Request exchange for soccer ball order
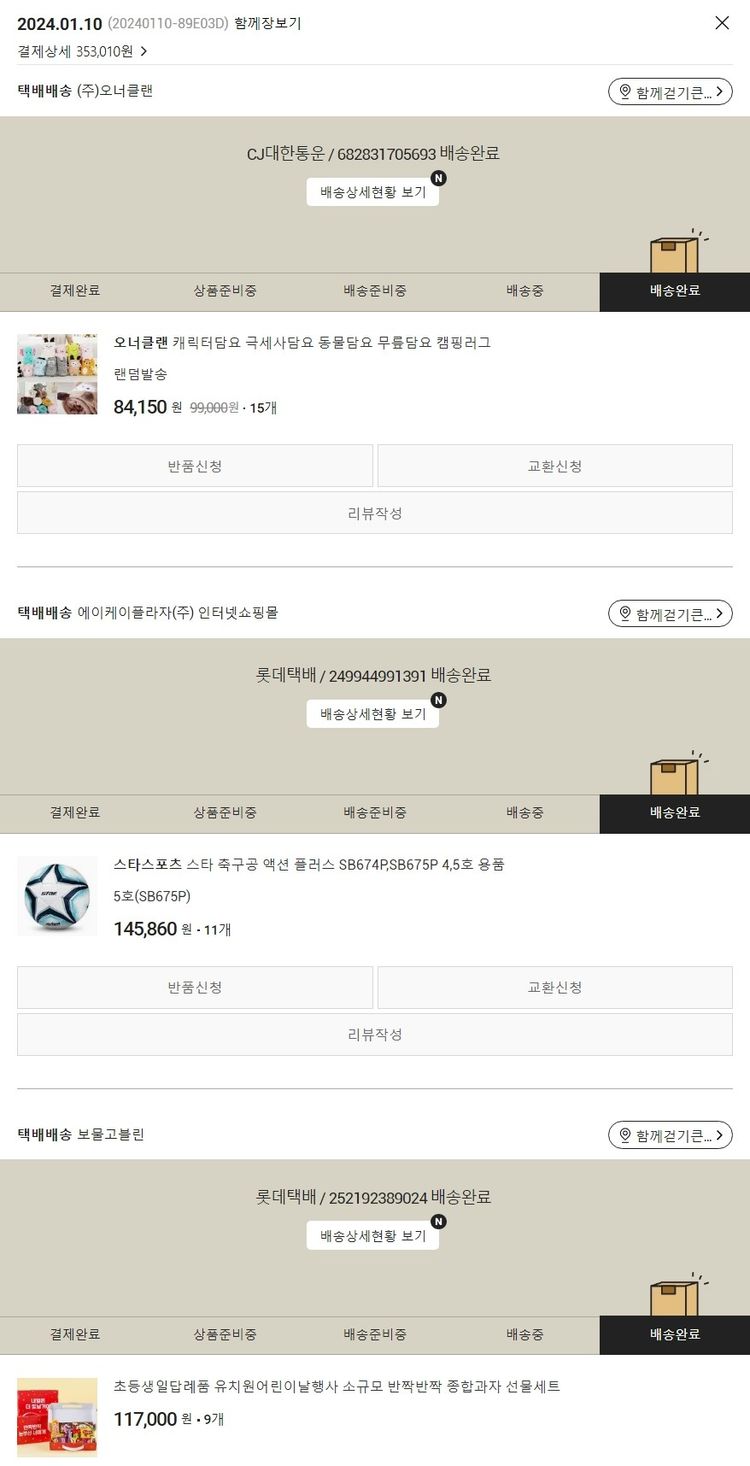The image size is (750, 1466). (x=555, y=987)
